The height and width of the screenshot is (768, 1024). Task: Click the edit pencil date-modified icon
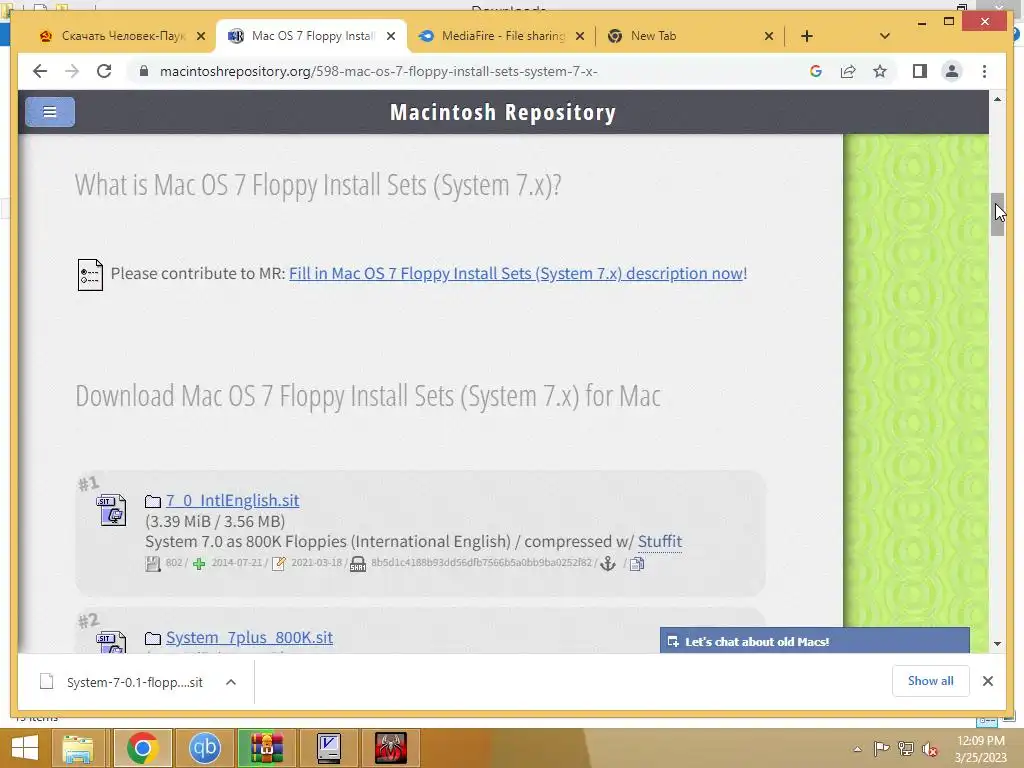[x=279, y=564]
